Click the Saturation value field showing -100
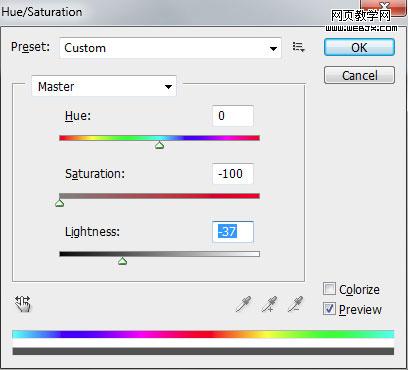The height and width of the screenshot is (370, 408). pos(233,174)
